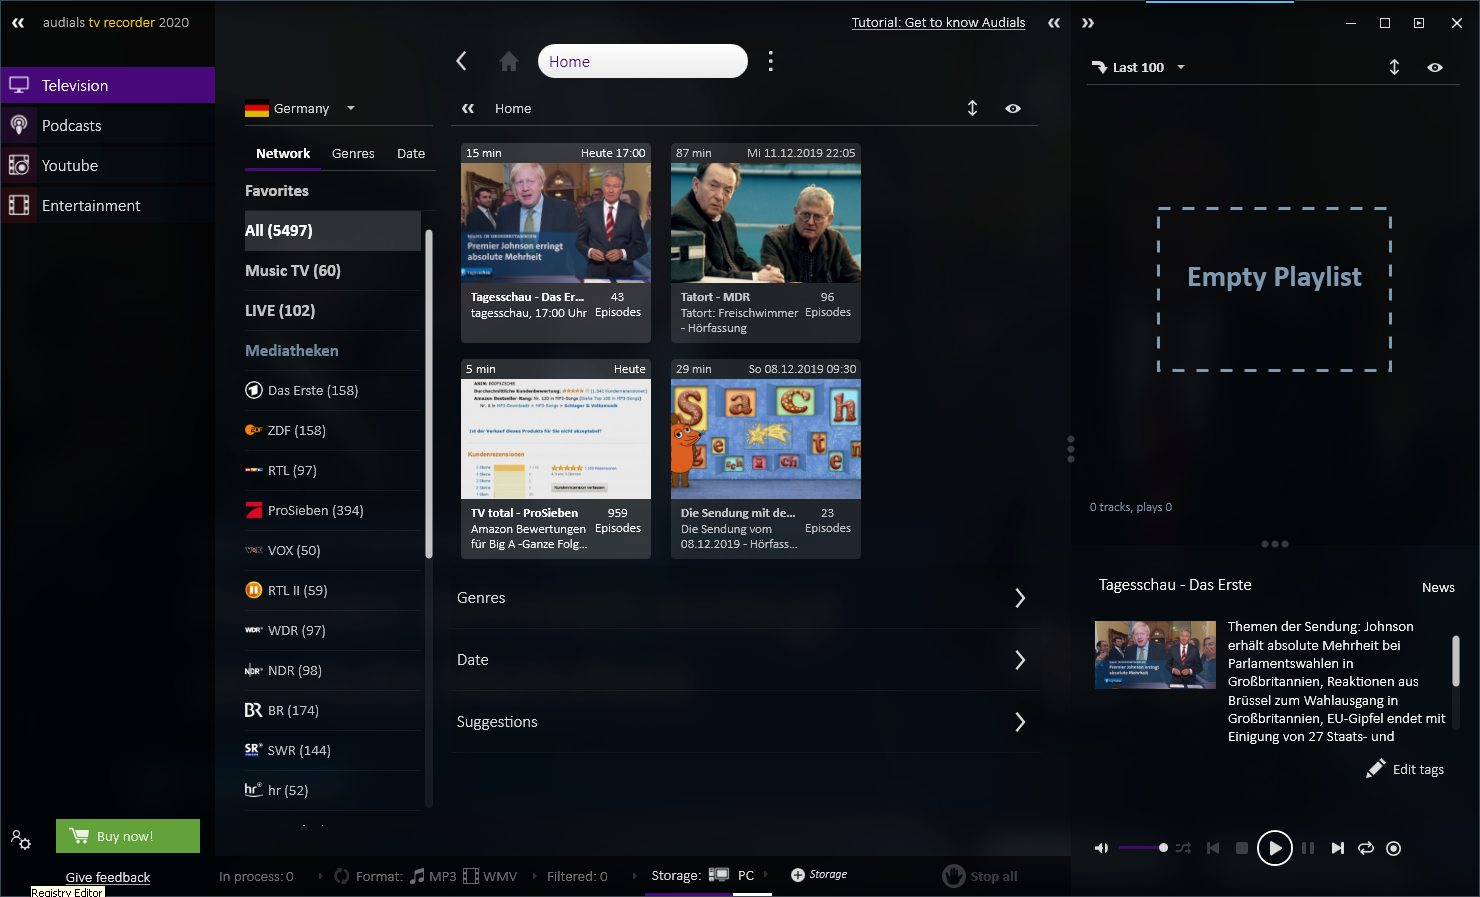Open Give feedback link

coord(108,877)
